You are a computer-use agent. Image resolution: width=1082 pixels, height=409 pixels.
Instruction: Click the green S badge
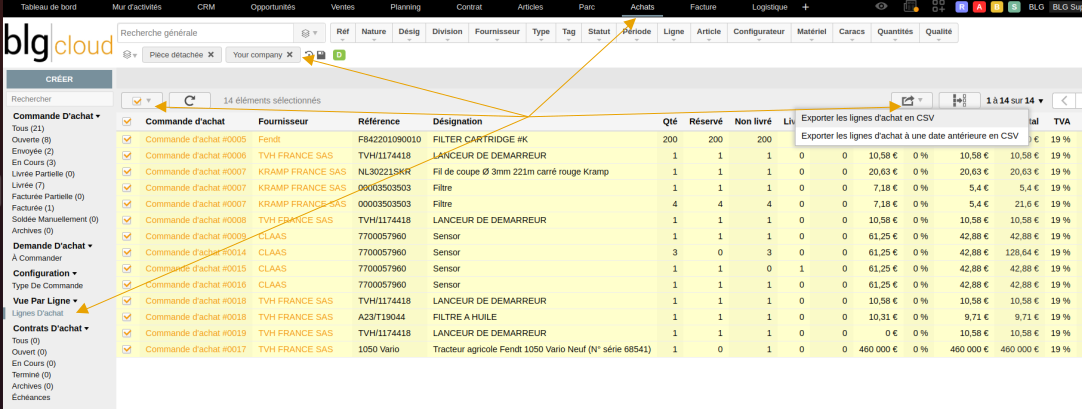[x=1014, y=7]
